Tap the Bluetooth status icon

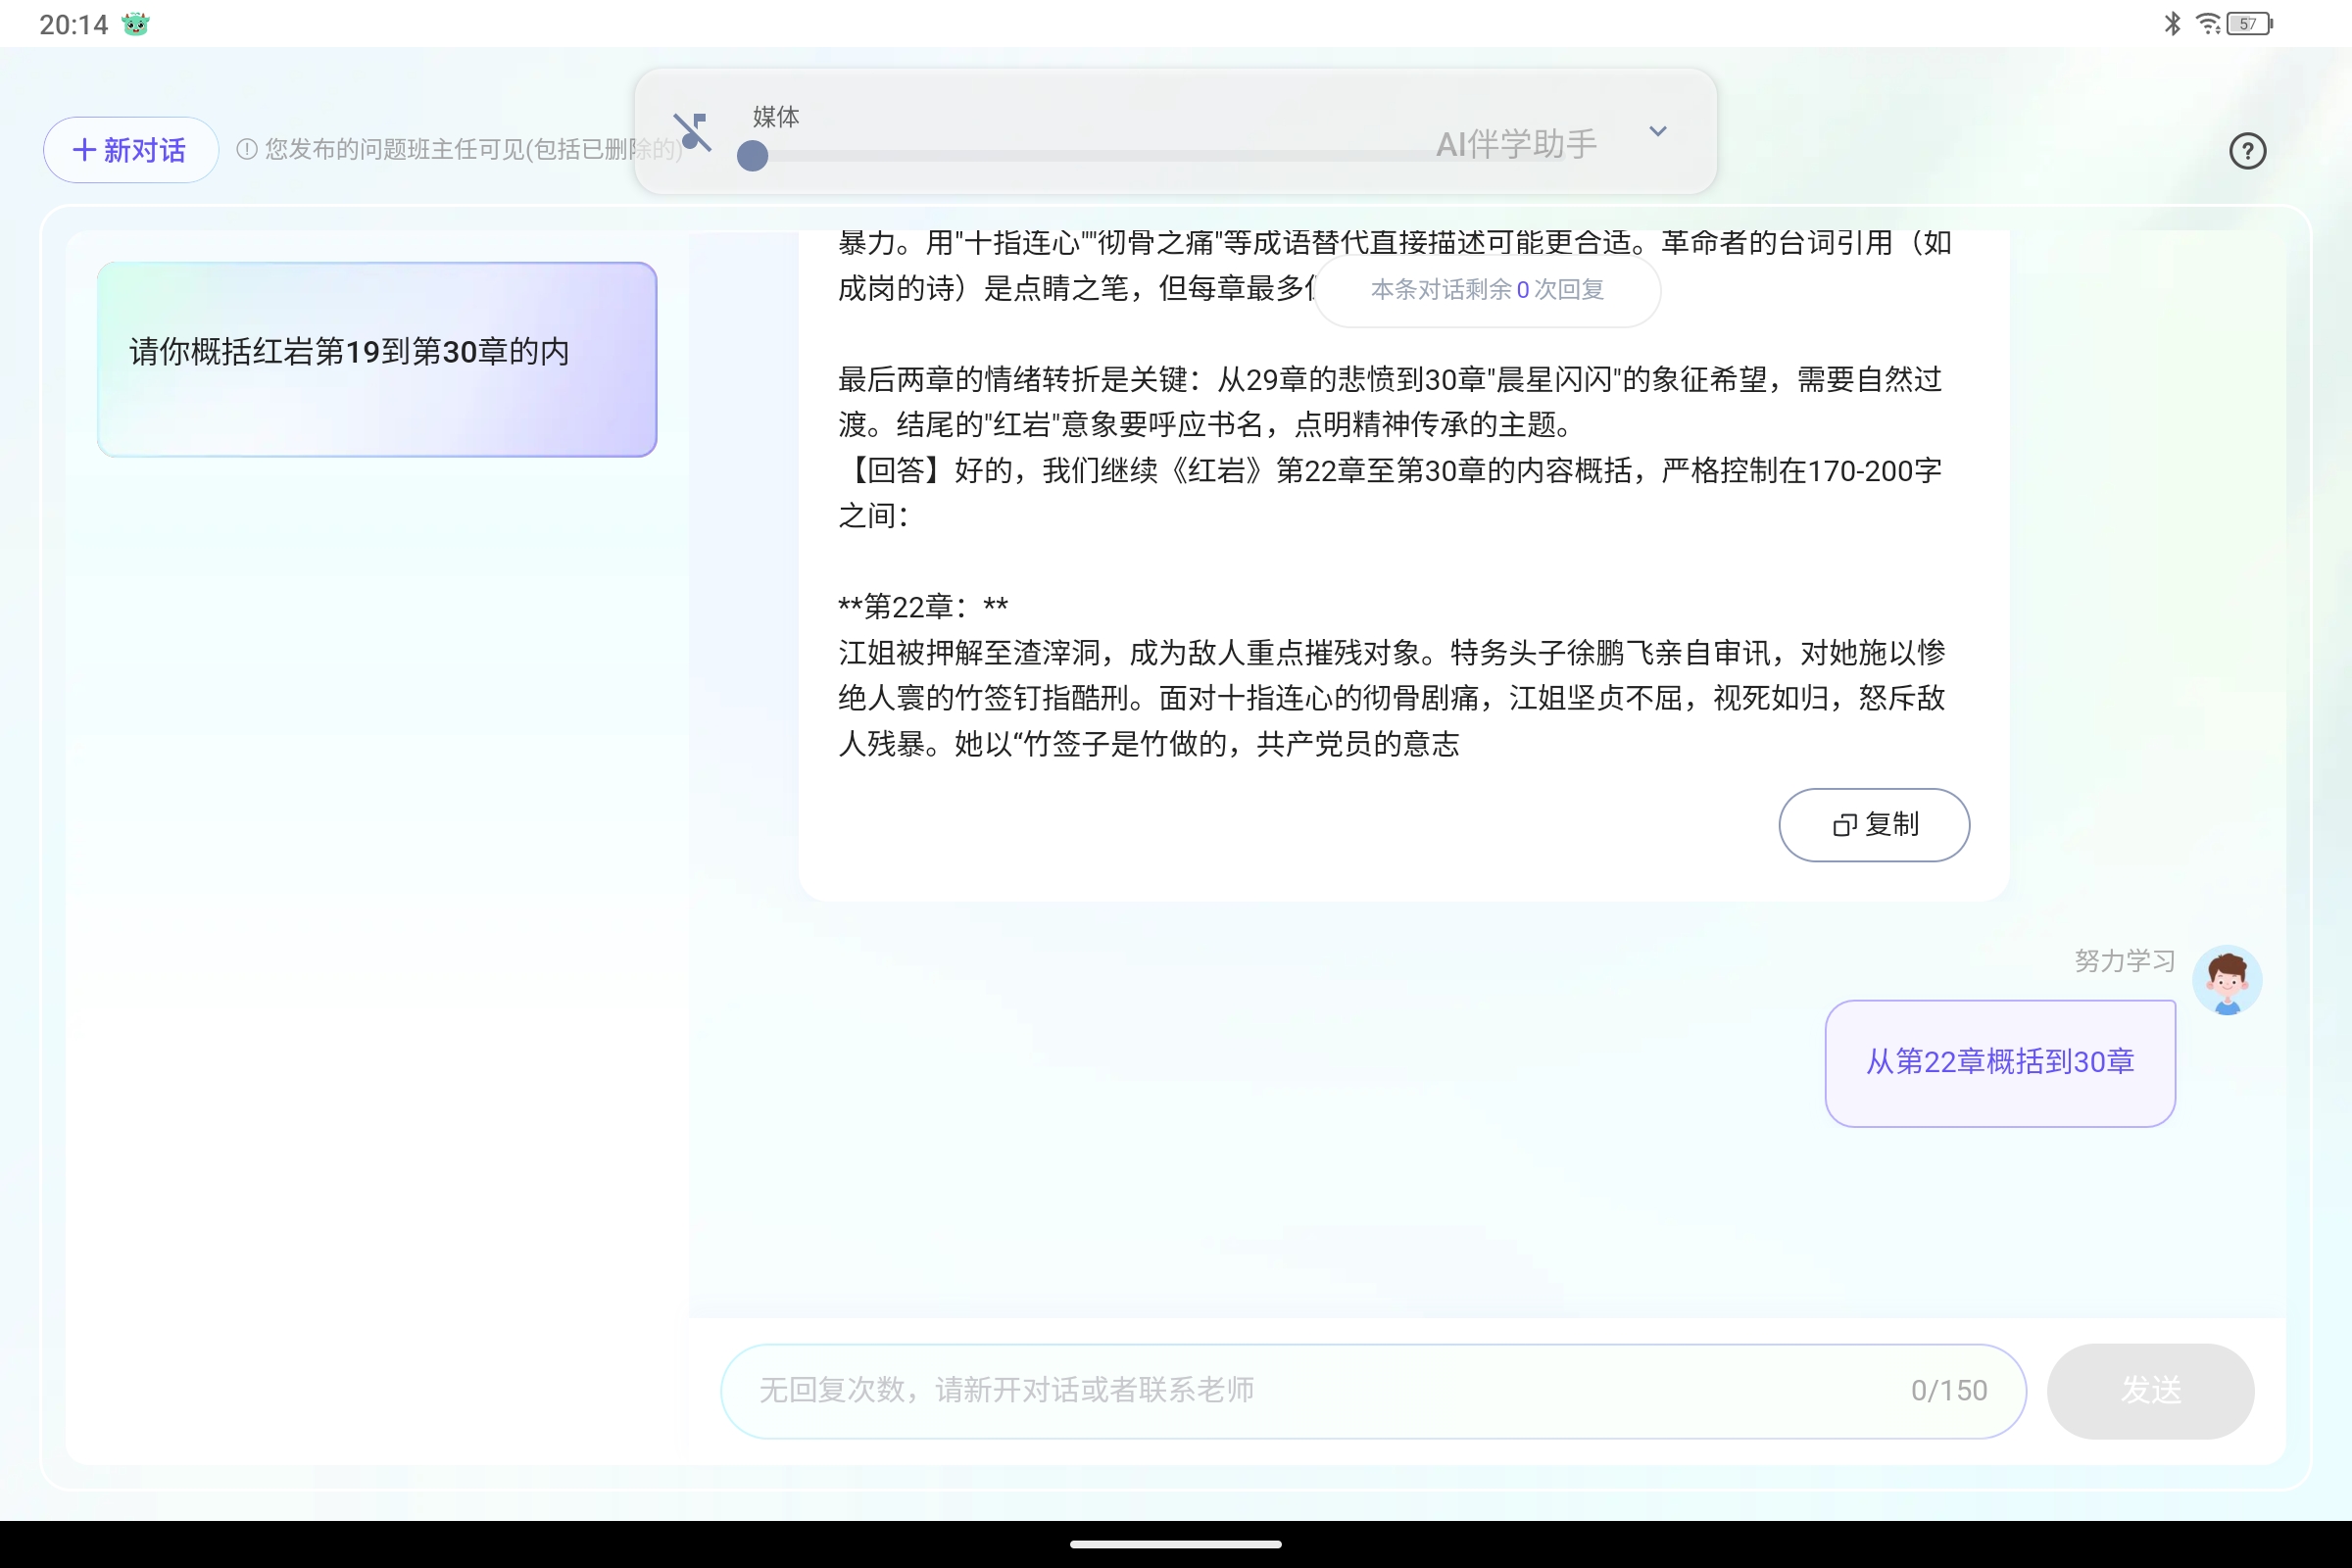point(2172,23)
